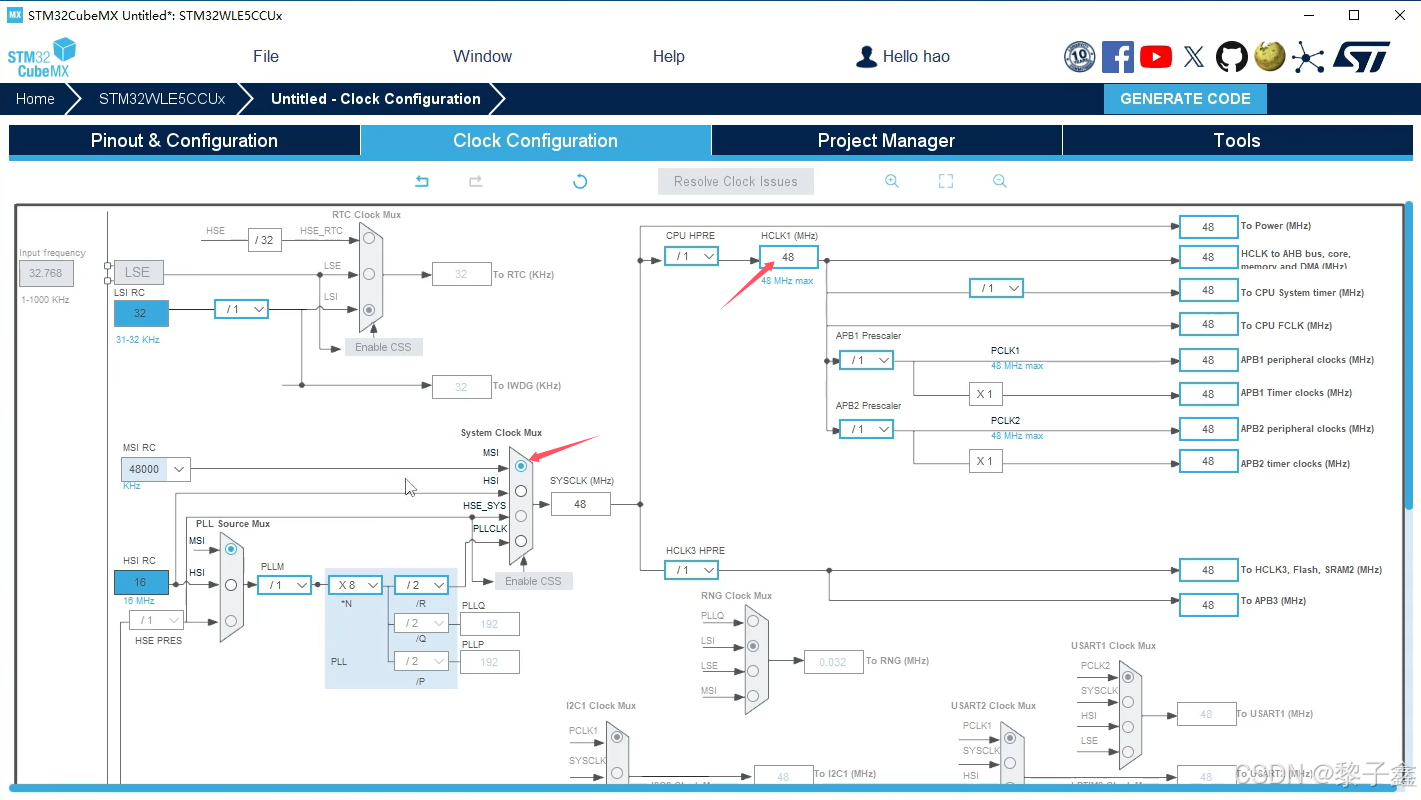Click the HSI RC 16 source box
The height and width of the screenshot is (800, 1421).
(141, 582)
